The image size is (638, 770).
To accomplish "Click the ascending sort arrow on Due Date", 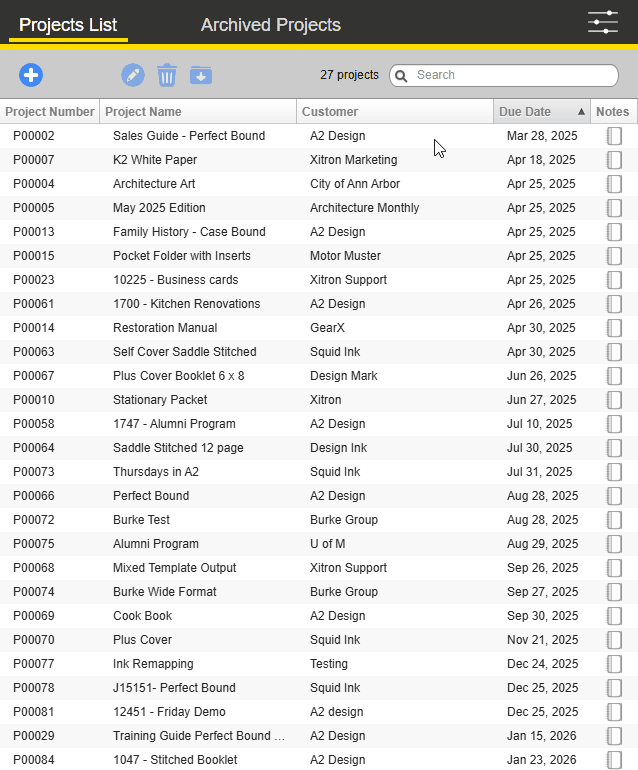I will point(582,111).
